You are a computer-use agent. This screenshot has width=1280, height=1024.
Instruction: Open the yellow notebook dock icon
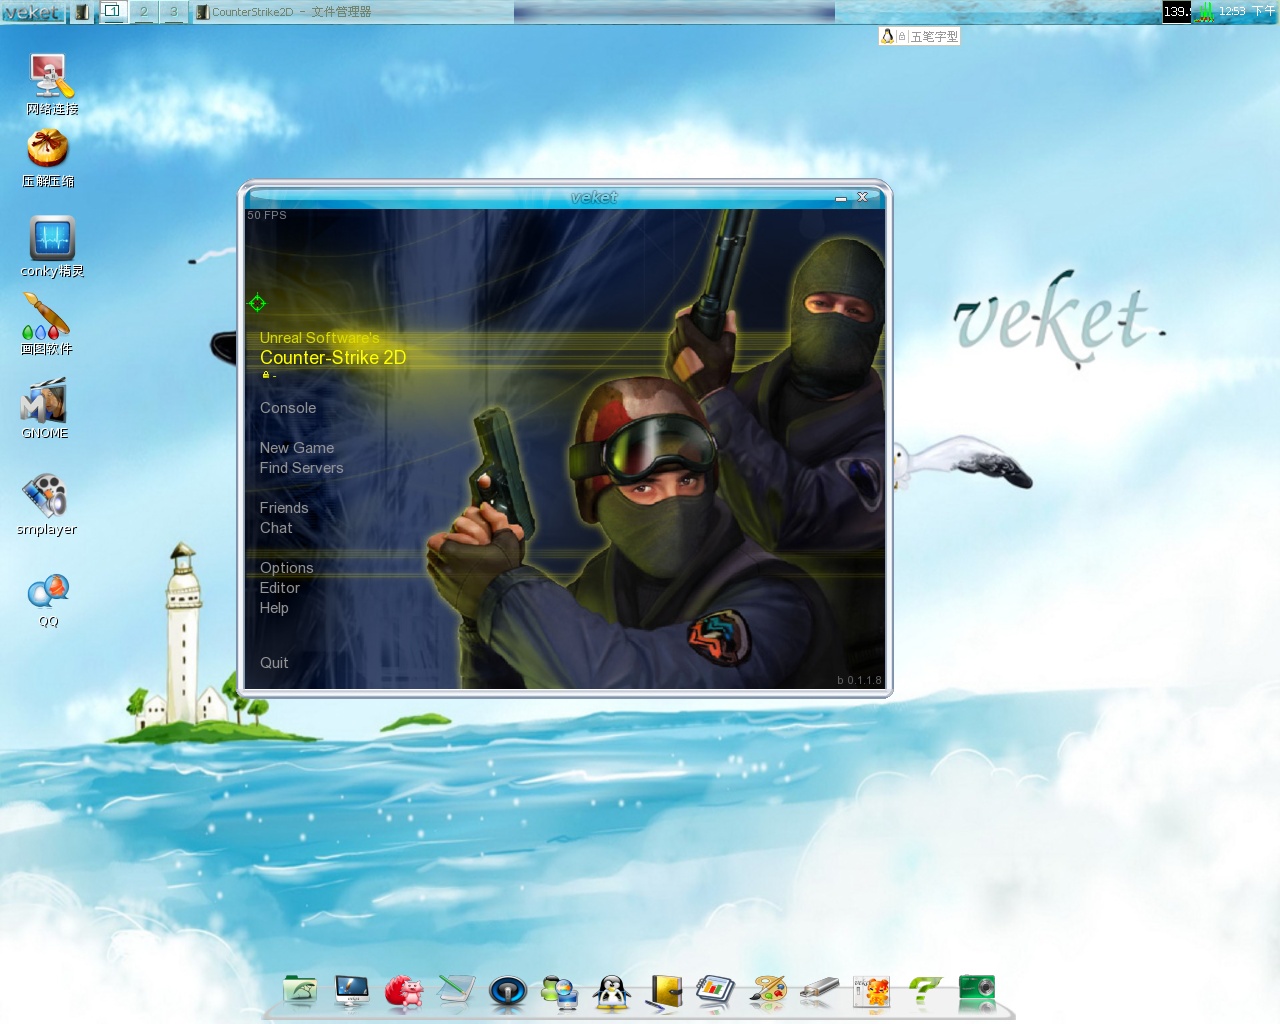664,992
